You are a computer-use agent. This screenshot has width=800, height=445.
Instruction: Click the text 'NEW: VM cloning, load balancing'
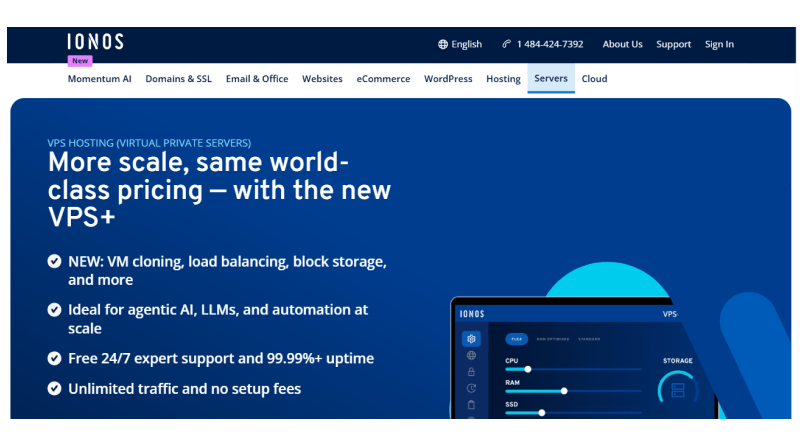pyautogui.click(x=227, y=270)
